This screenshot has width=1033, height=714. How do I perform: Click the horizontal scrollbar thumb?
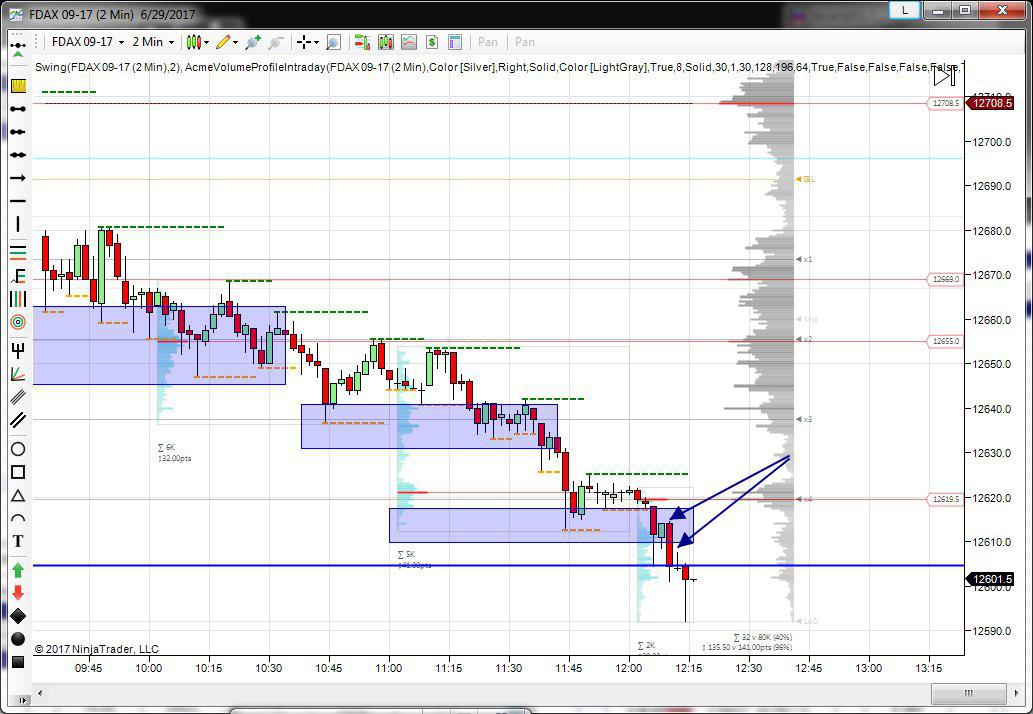pyautogui.click(x=968, y=693)
